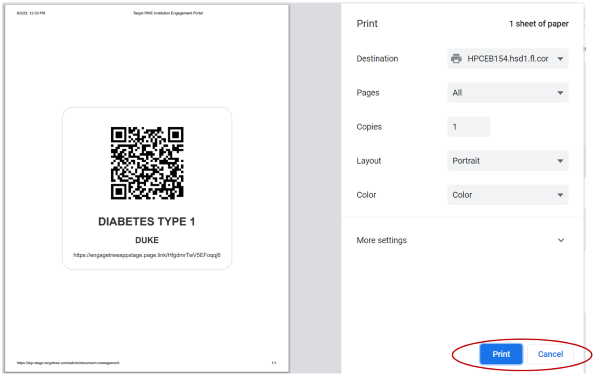Screen dimensions: 600x377
Task: Click the Copies label
Action: (x=369, y=127)
